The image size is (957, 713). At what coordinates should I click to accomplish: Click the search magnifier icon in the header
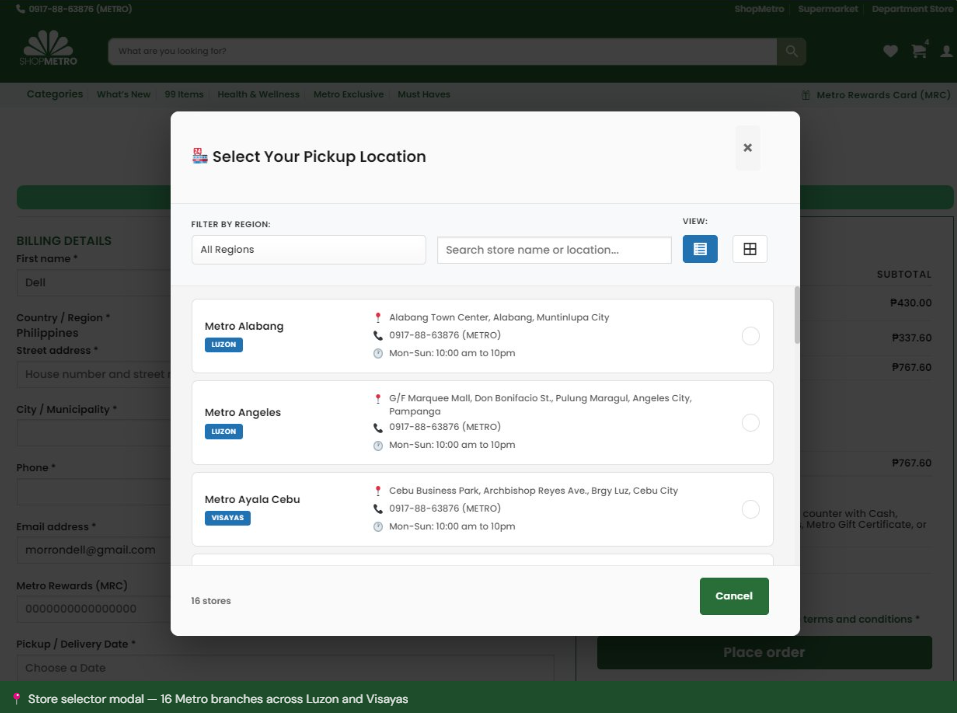tap(792, 51)
